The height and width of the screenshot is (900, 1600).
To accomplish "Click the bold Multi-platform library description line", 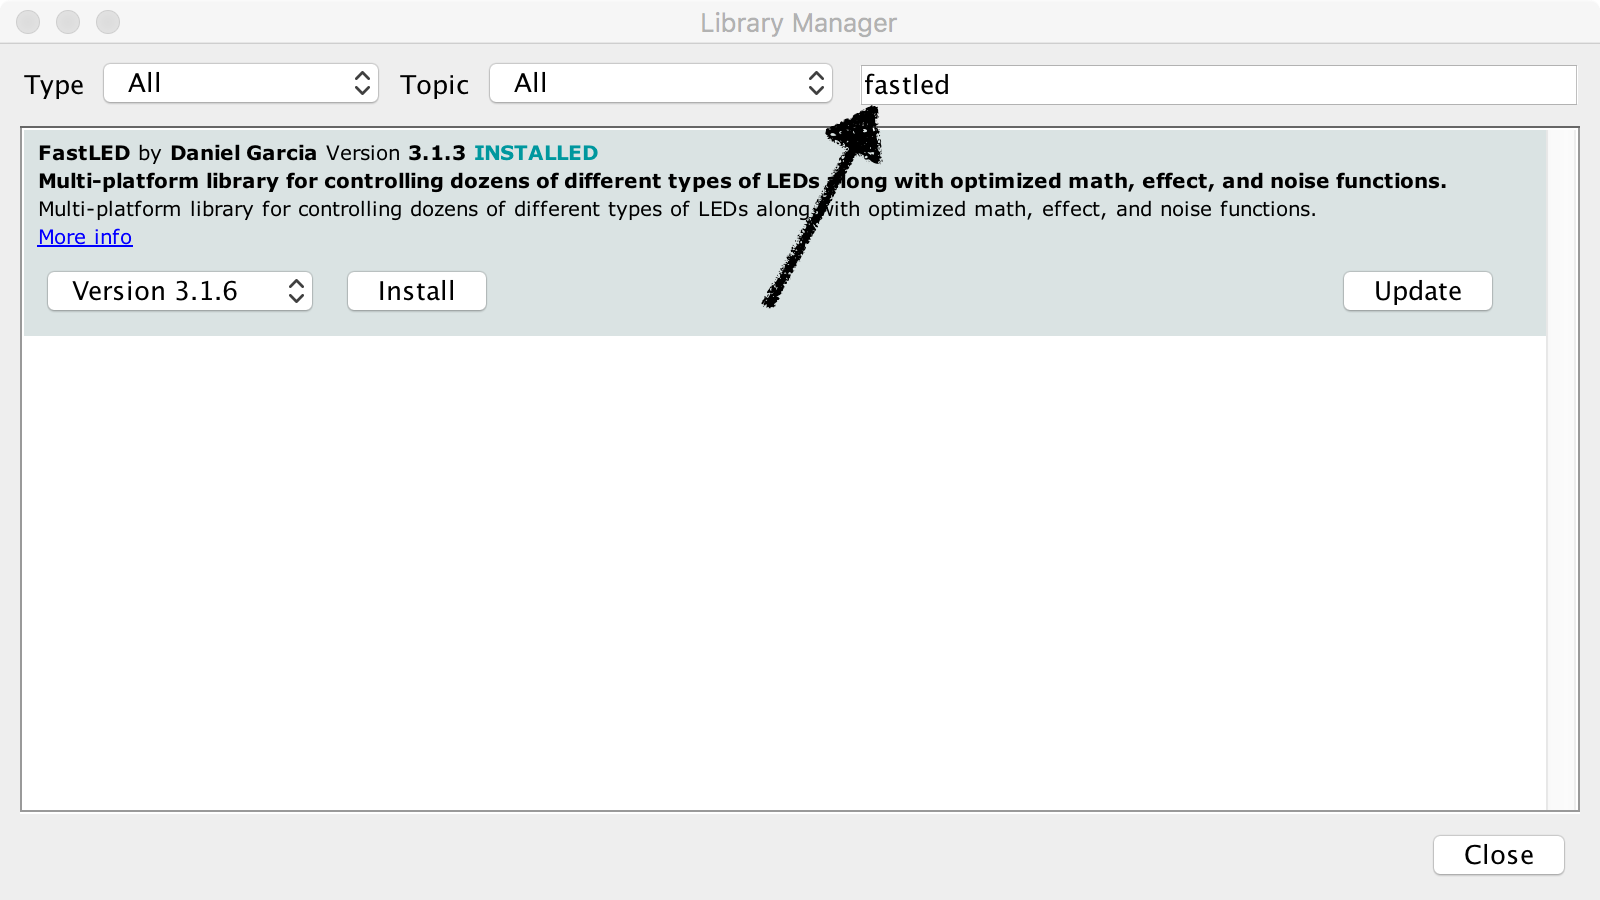I will (742, 181).
